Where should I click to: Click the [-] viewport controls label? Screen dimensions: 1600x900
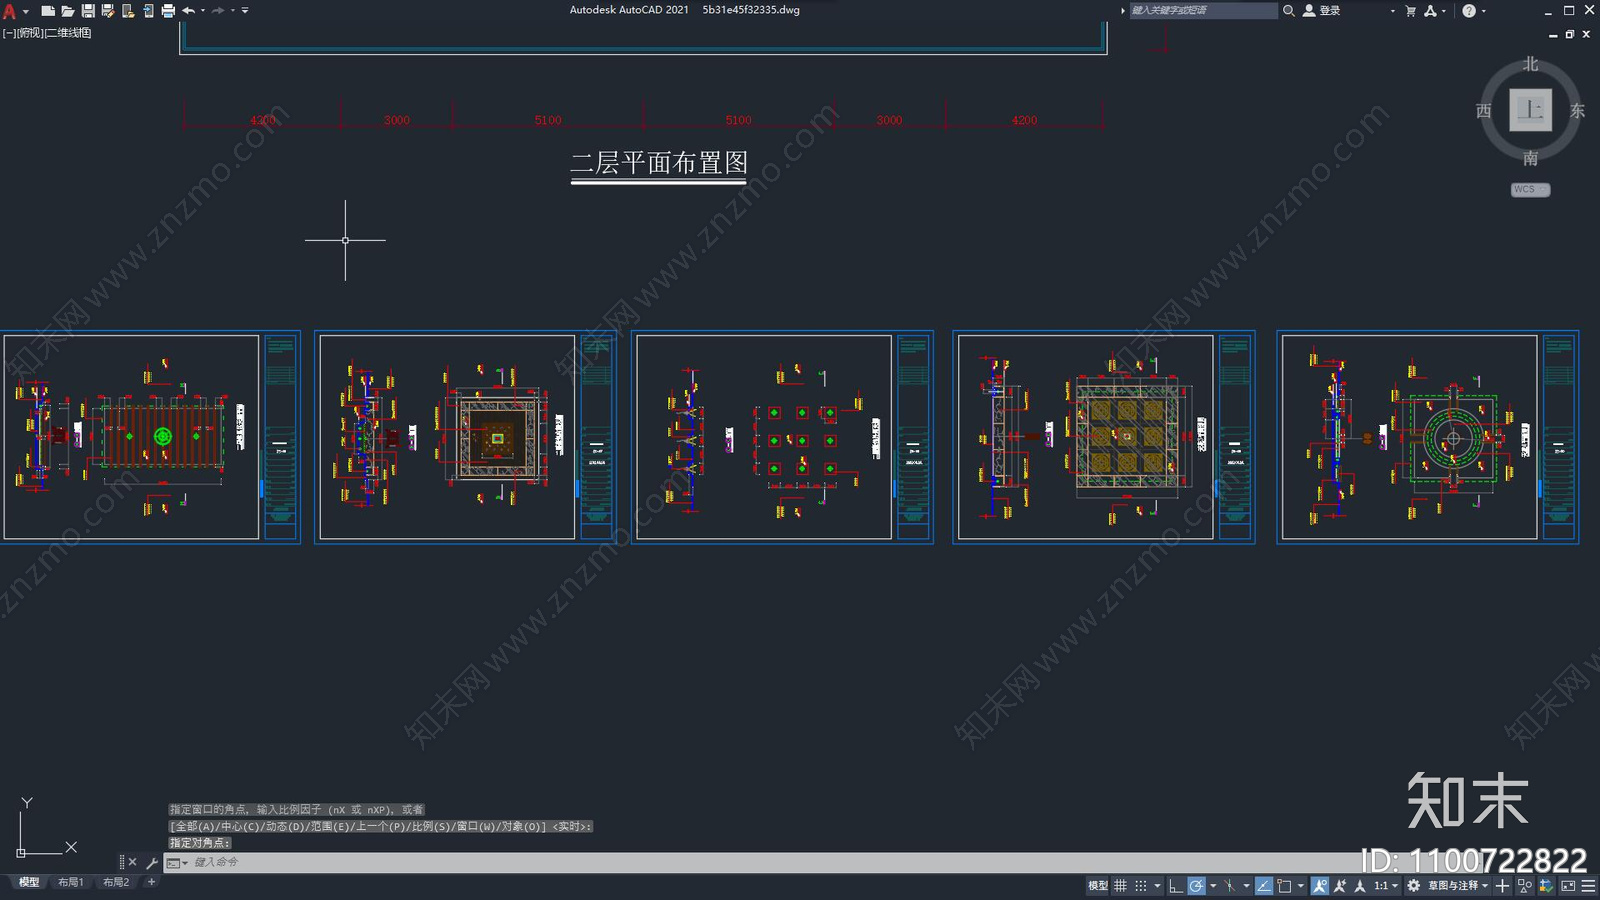point(9,33)
